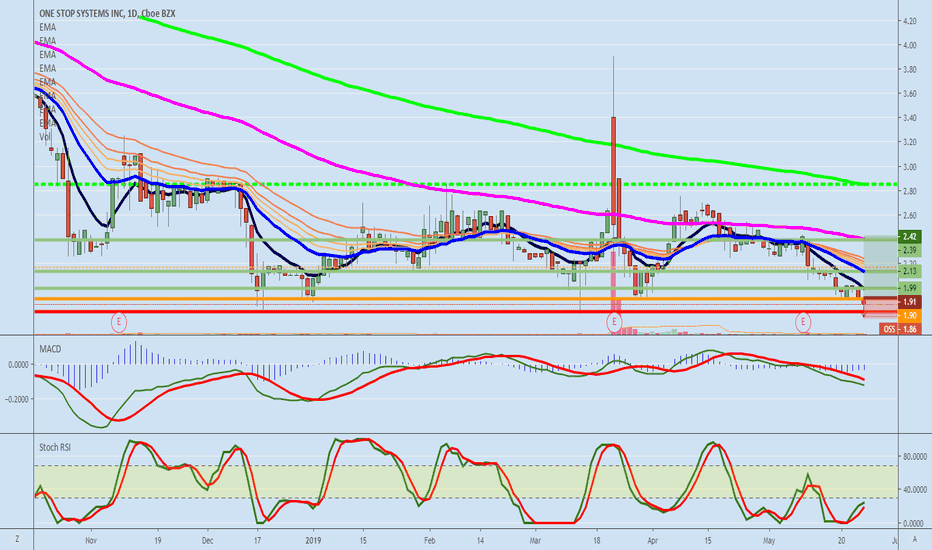Click the OSS 1.86 last price tag
This screenshot has height=550, width=932.
pos(900,329)
